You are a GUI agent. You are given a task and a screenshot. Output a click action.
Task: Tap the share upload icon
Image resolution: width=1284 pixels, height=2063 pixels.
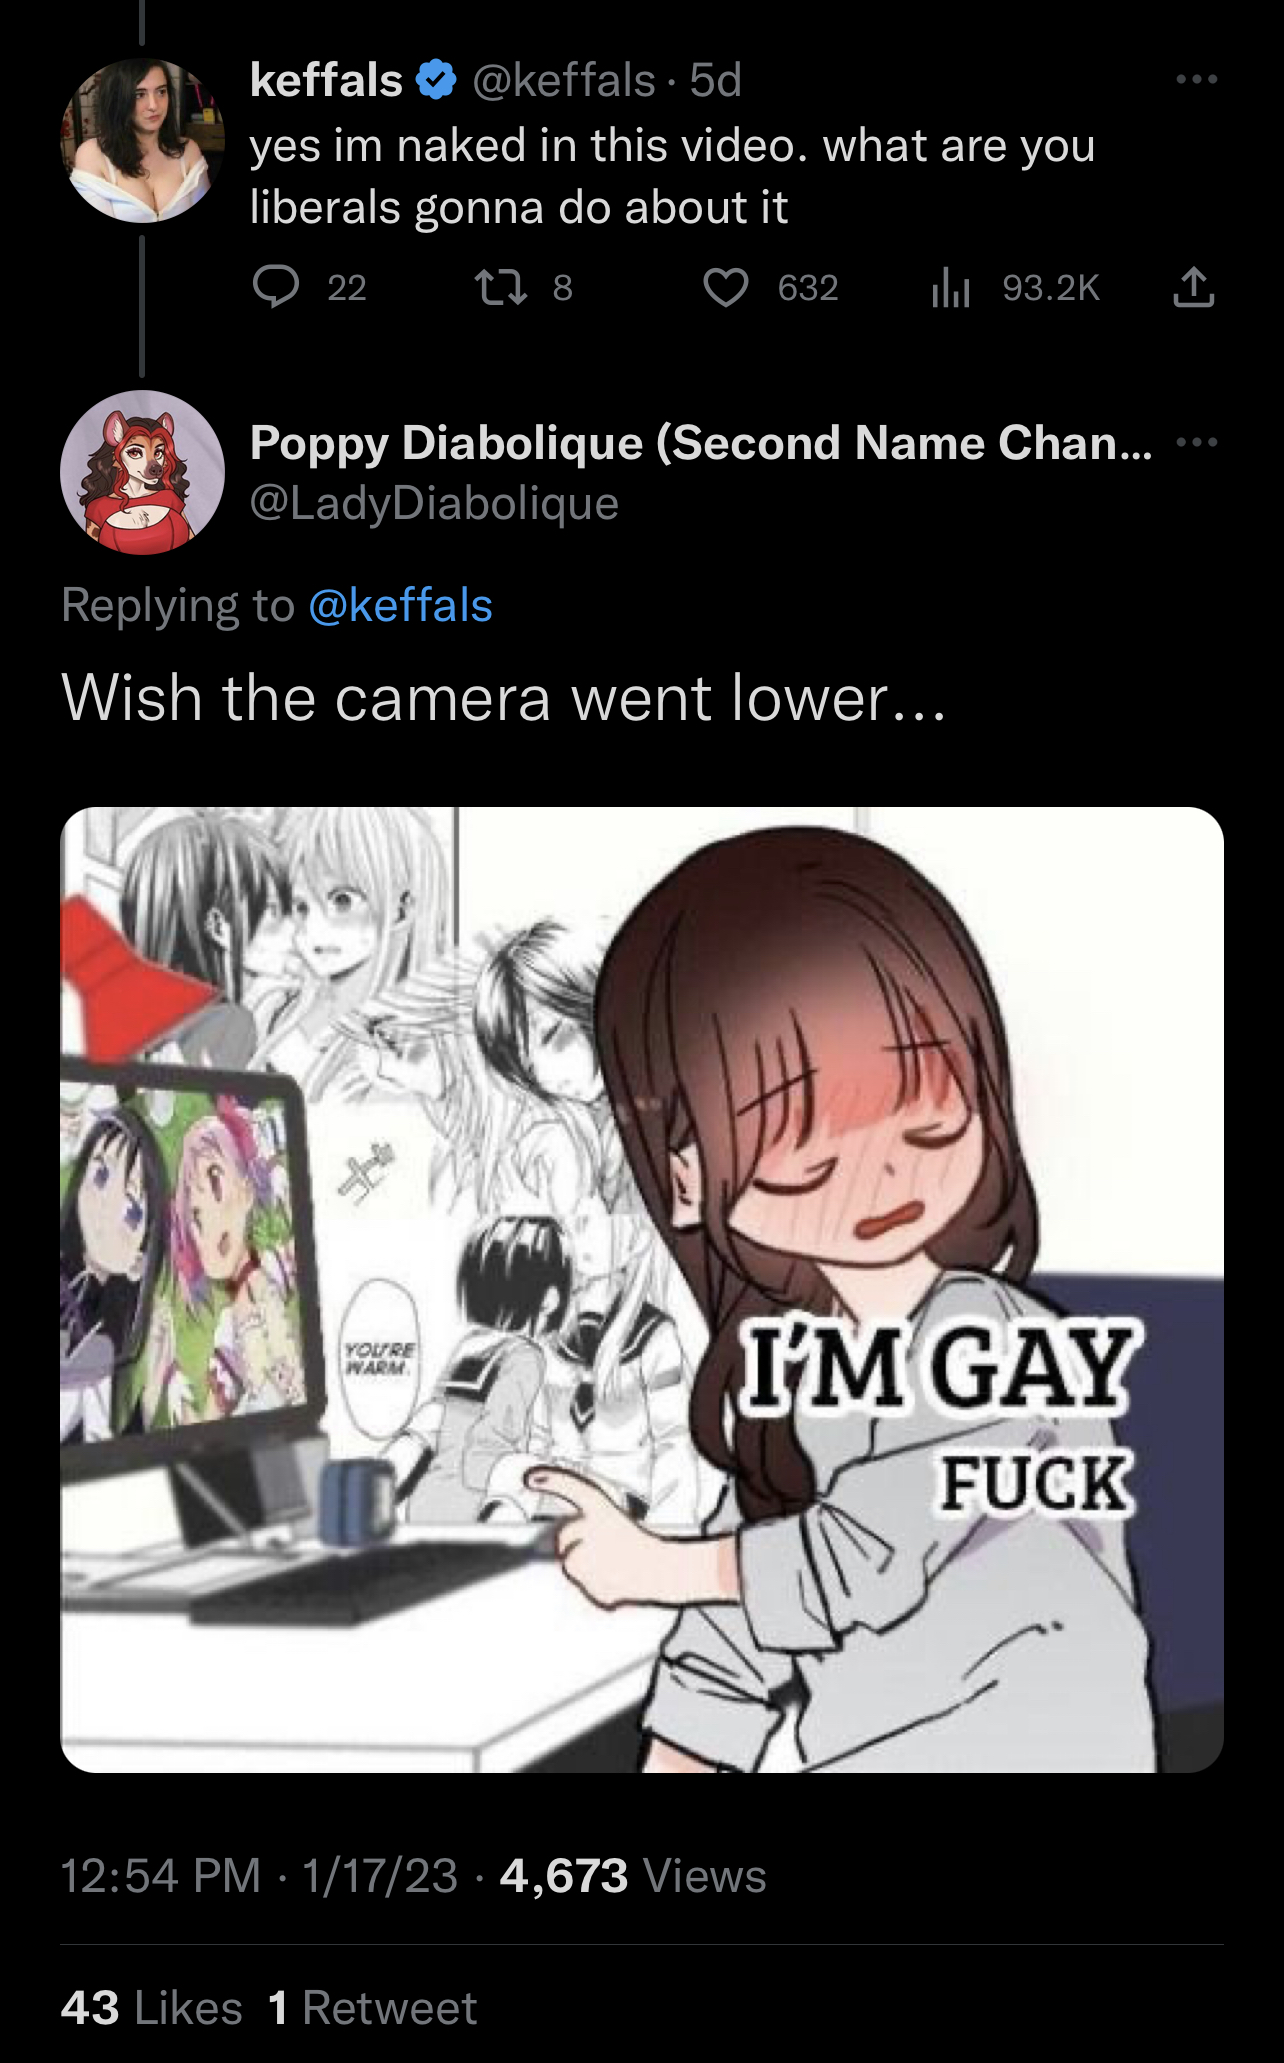1193,287
